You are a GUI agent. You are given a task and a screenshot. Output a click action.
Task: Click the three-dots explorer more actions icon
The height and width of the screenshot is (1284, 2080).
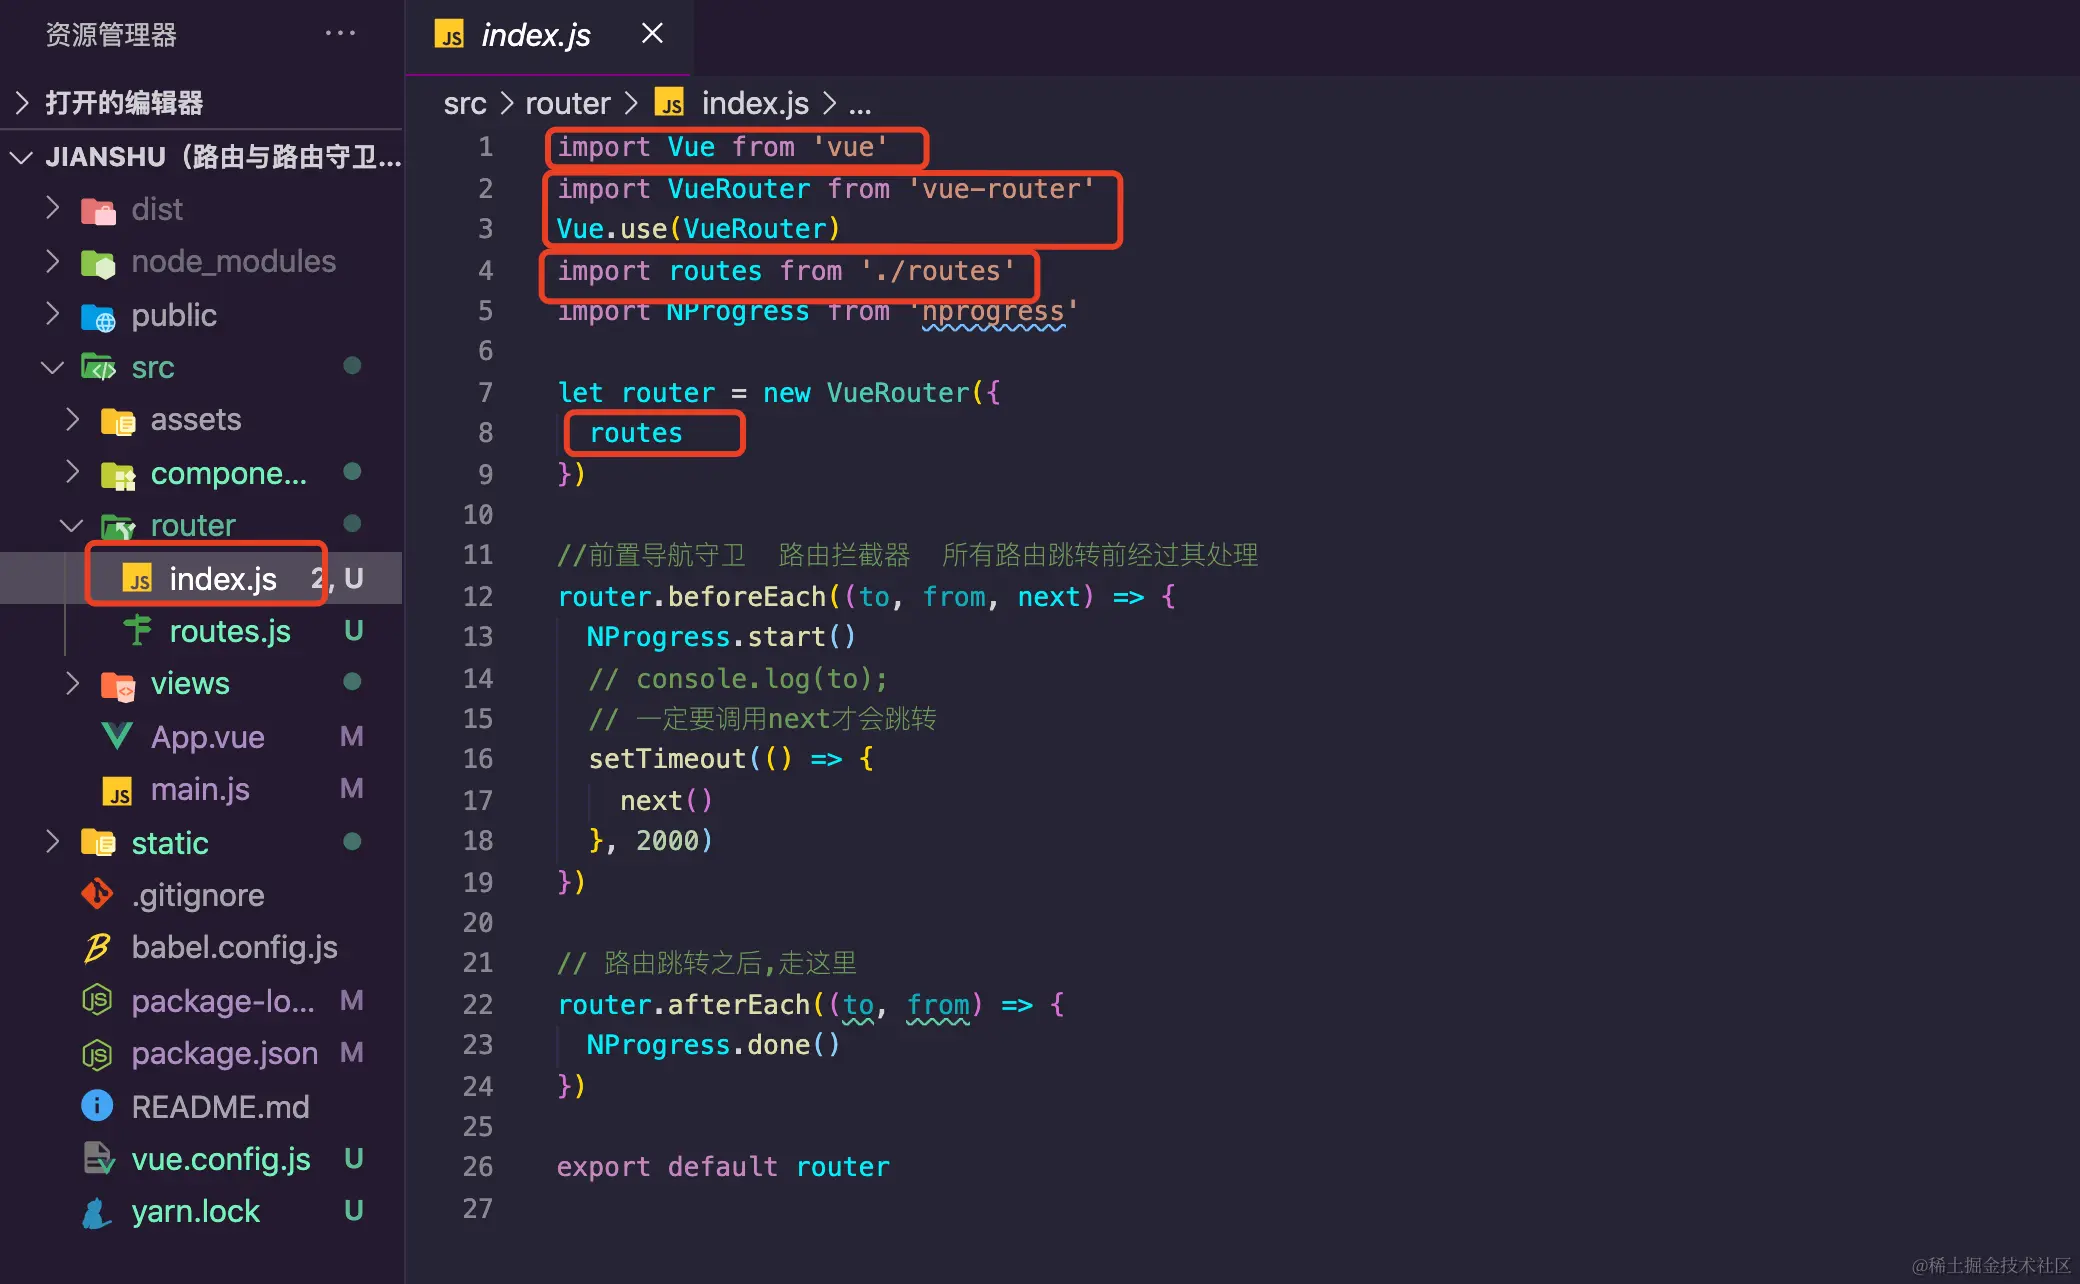coord(340,34)
